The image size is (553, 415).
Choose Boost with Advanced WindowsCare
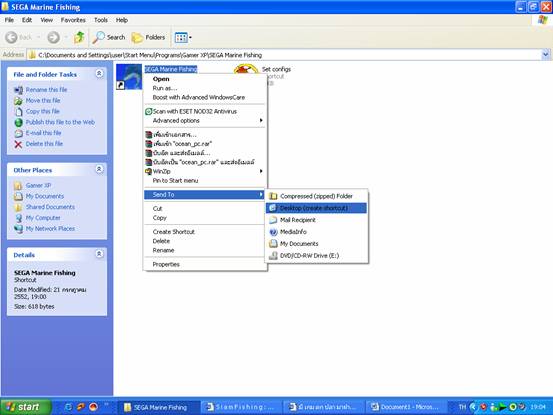tap(205, 97)
